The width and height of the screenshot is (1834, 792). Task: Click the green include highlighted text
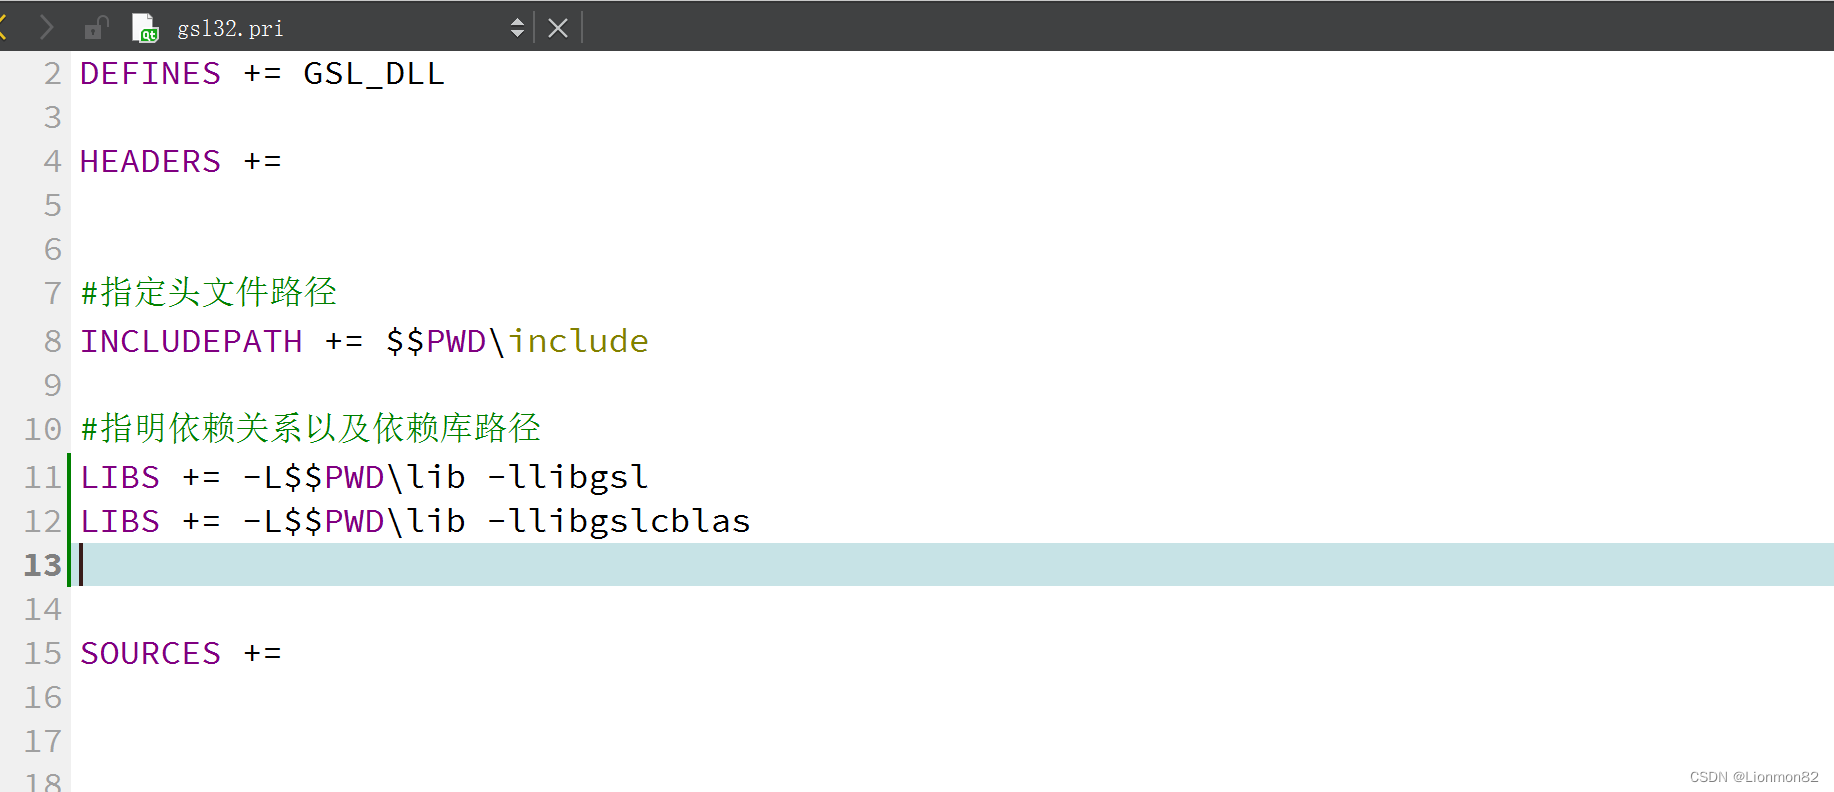point(578,341)
